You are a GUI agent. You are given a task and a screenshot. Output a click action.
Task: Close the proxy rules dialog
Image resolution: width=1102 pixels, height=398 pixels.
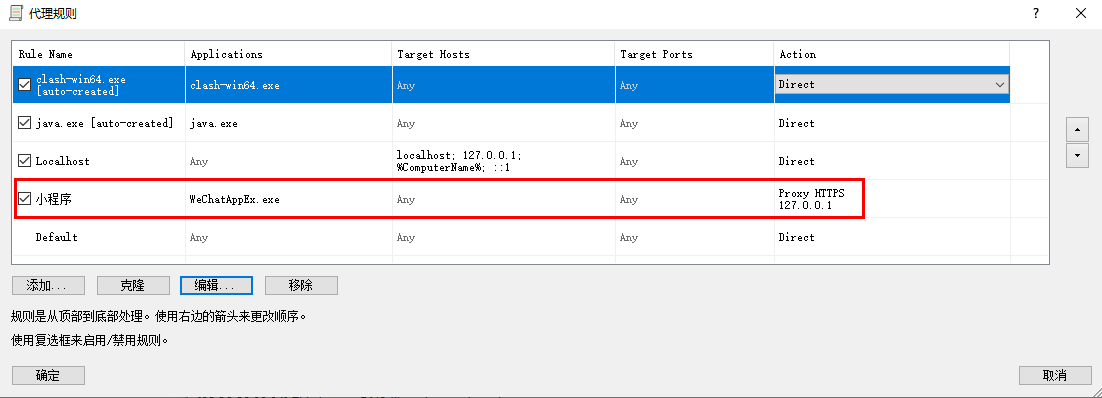(1081, 13)
